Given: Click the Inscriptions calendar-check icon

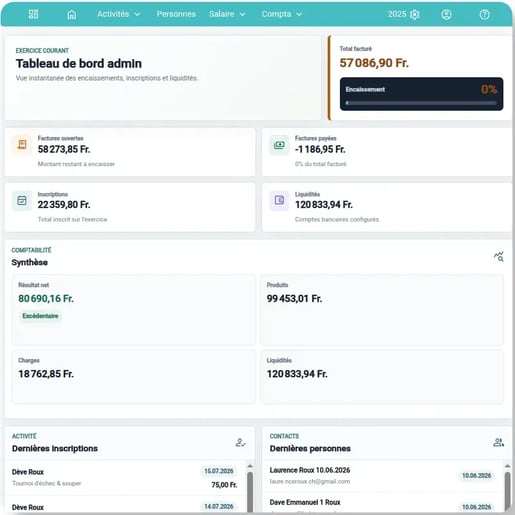Looking at the screenshot, I should [22, 200].
